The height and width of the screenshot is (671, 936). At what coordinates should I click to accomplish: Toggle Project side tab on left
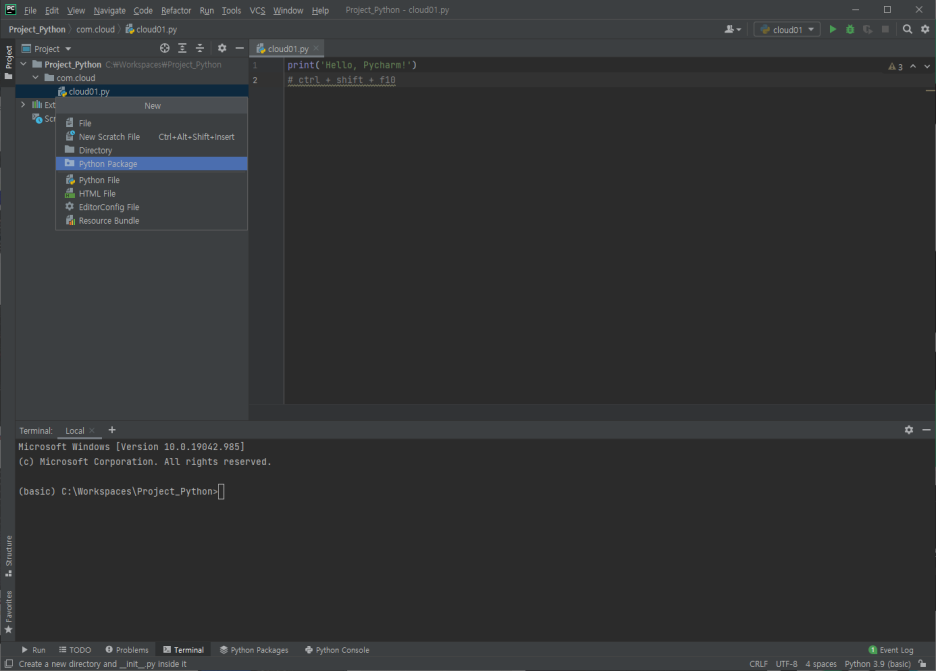tap(8, 62)
